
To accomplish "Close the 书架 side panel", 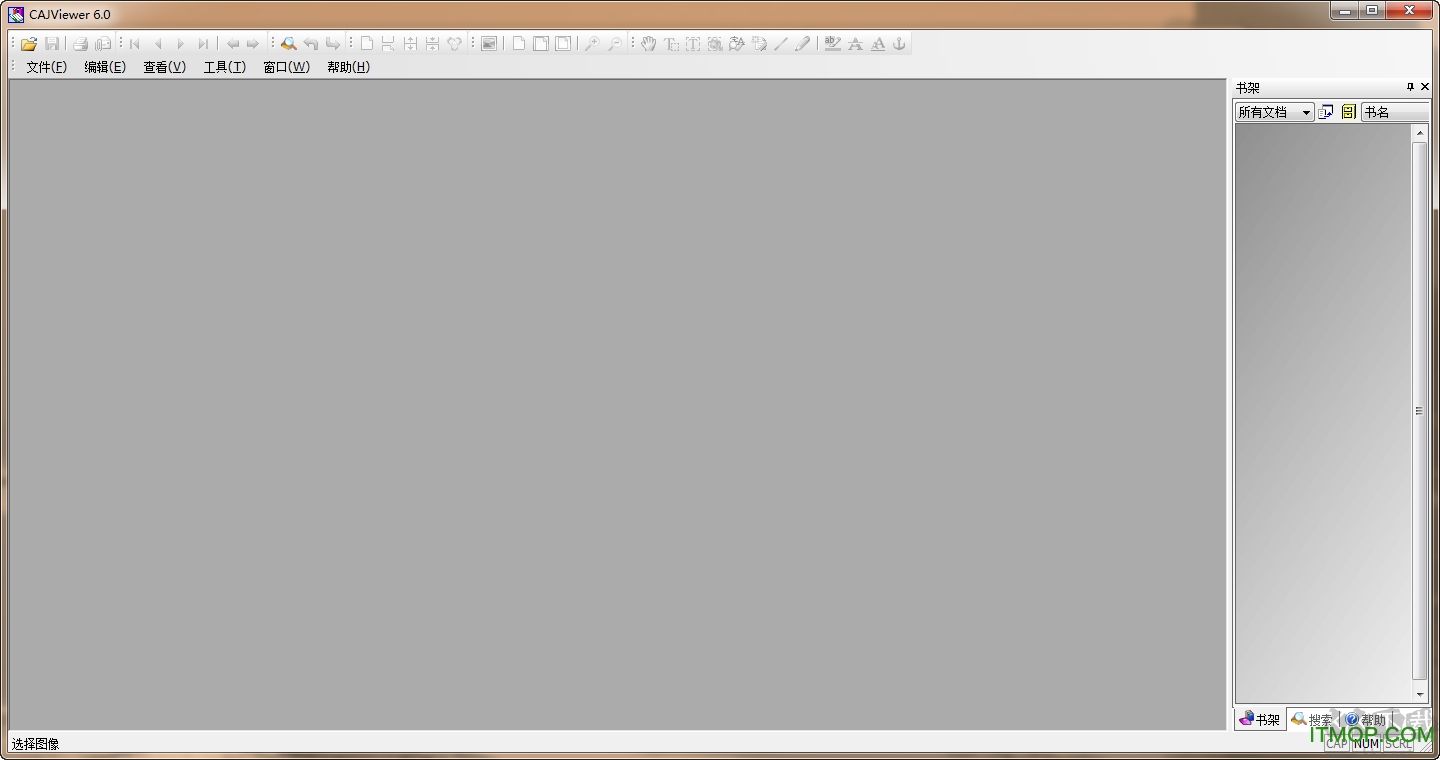I will (1425, 87).
